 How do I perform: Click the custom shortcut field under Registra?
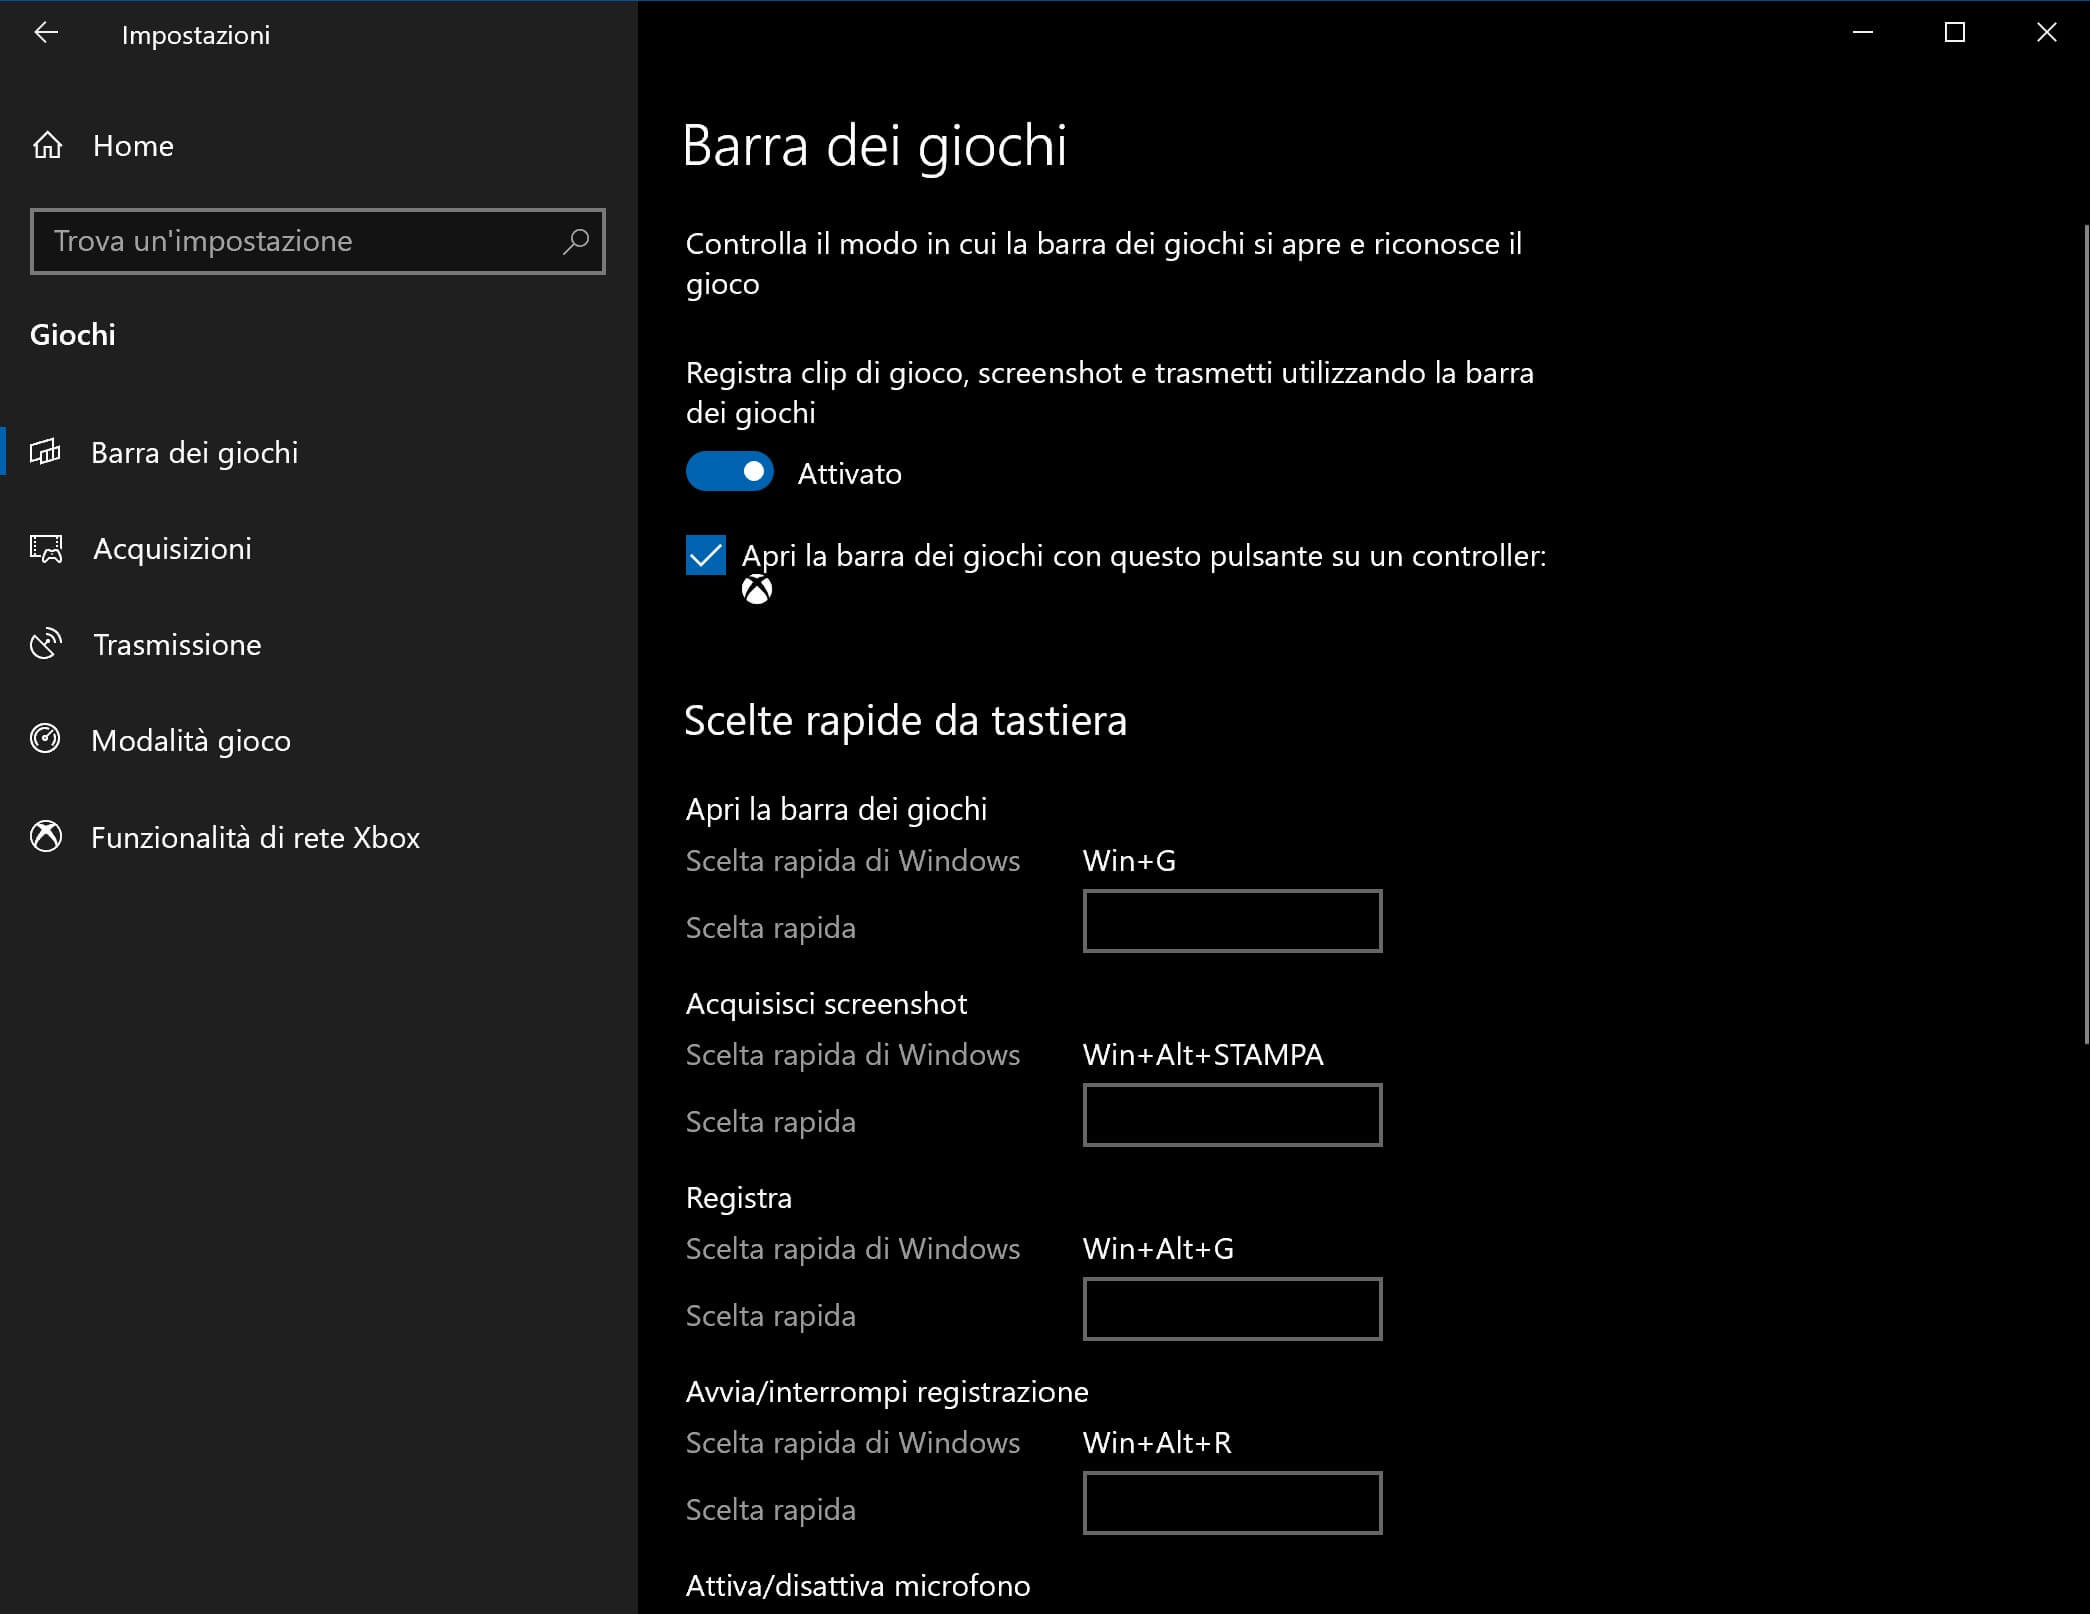click(x=1232, y=1309)
